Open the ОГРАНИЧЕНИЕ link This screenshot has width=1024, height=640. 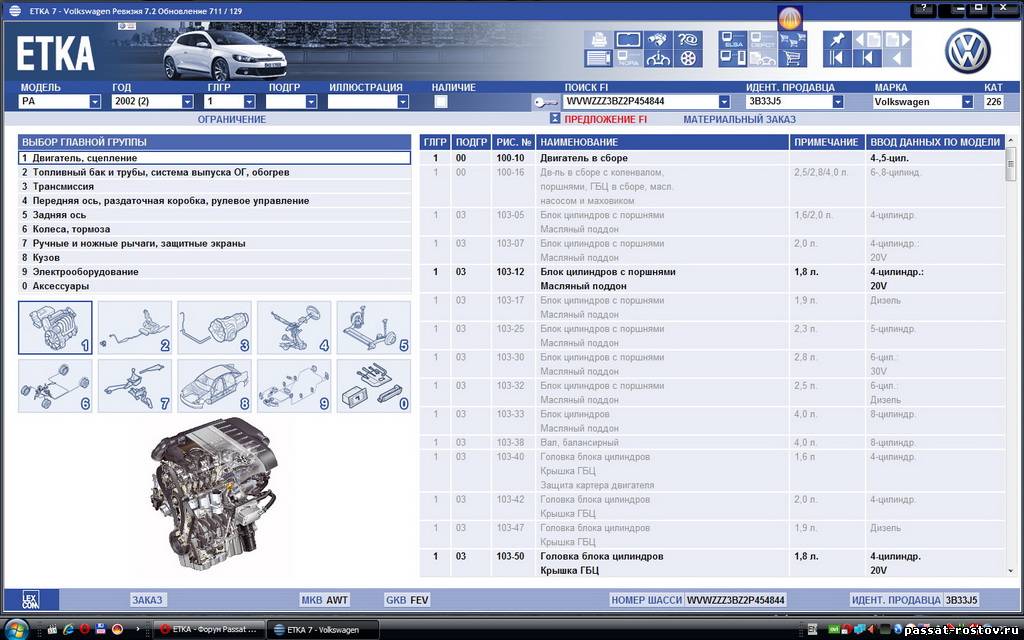[x=232, y=120]
